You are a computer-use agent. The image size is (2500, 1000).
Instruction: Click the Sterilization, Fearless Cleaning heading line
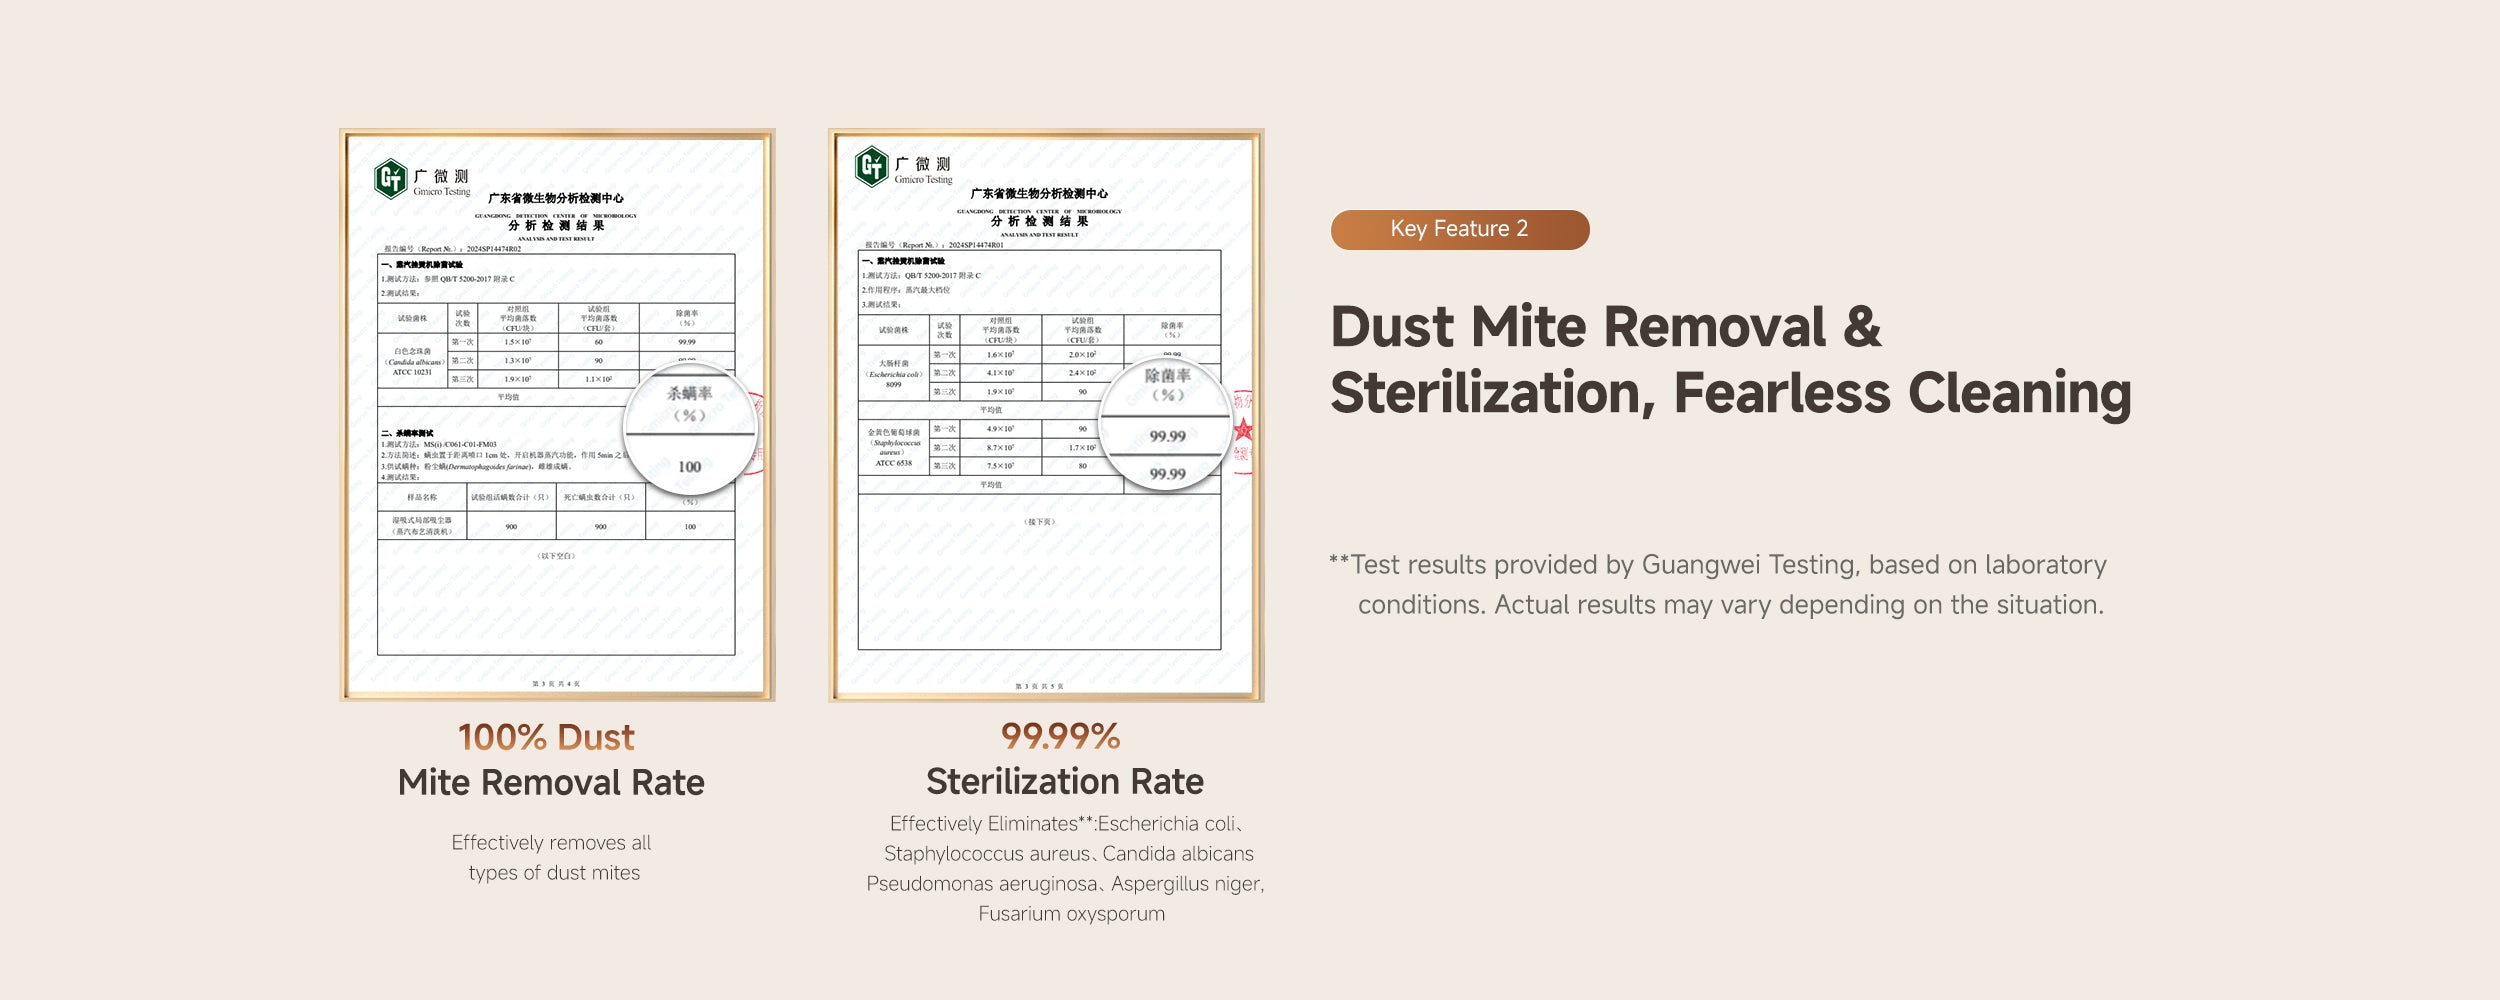click(1730, 393)
